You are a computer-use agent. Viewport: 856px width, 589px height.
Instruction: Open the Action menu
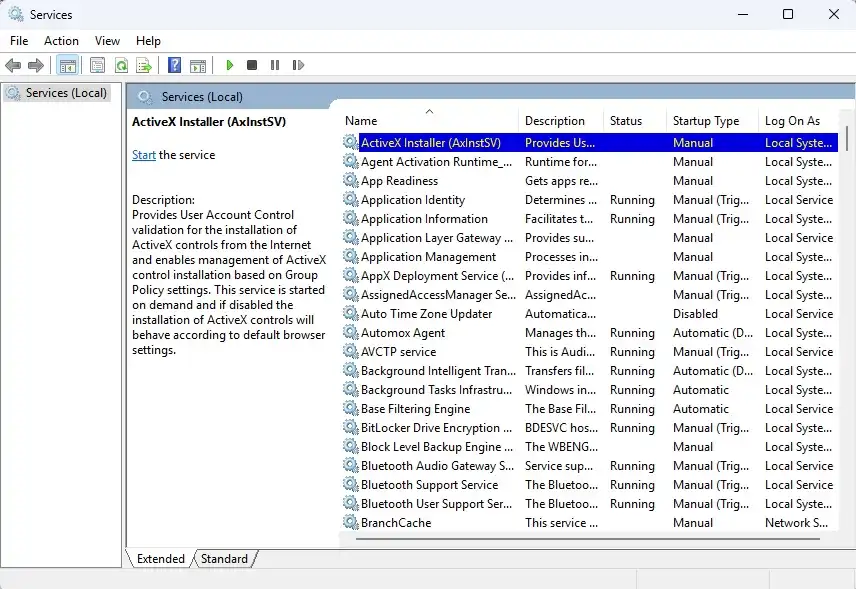61,41
